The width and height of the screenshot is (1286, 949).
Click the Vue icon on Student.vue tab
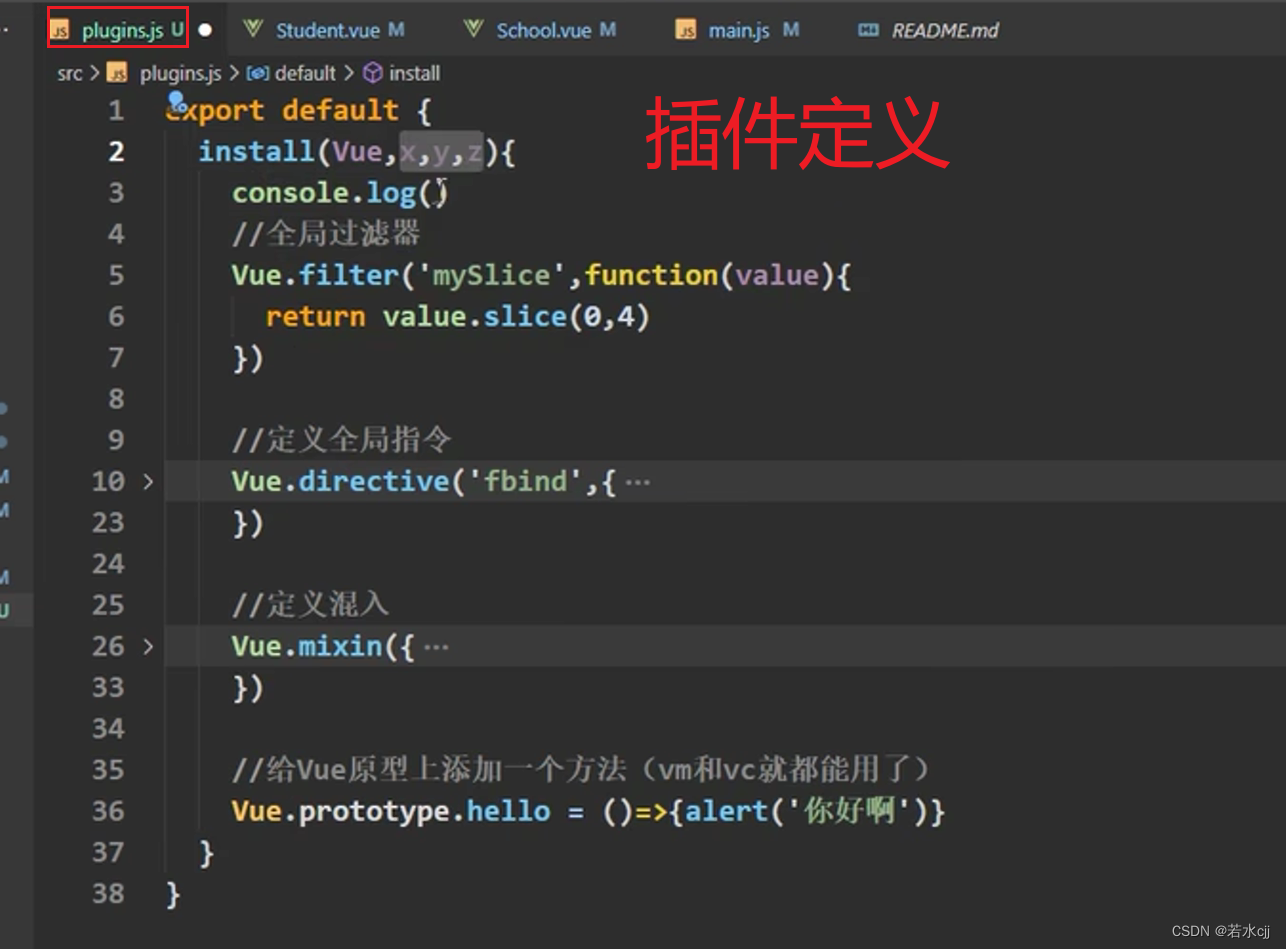(254, 29)
